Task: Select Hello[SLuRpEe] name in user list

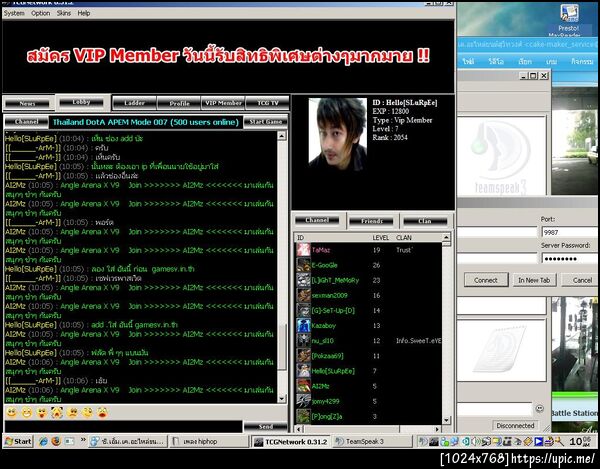Action: point(333,371)
